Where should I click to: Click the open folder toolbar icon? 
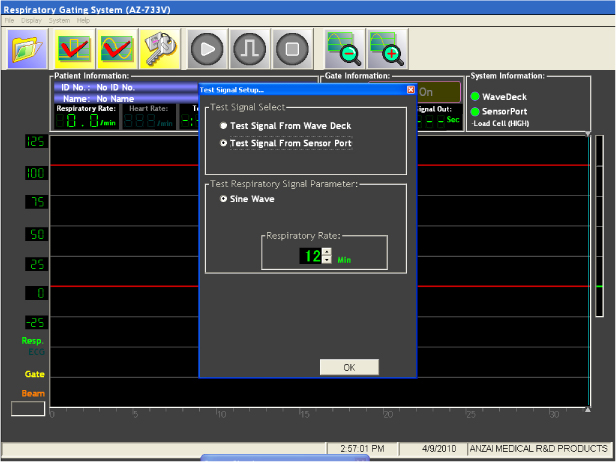click(28, 48)
